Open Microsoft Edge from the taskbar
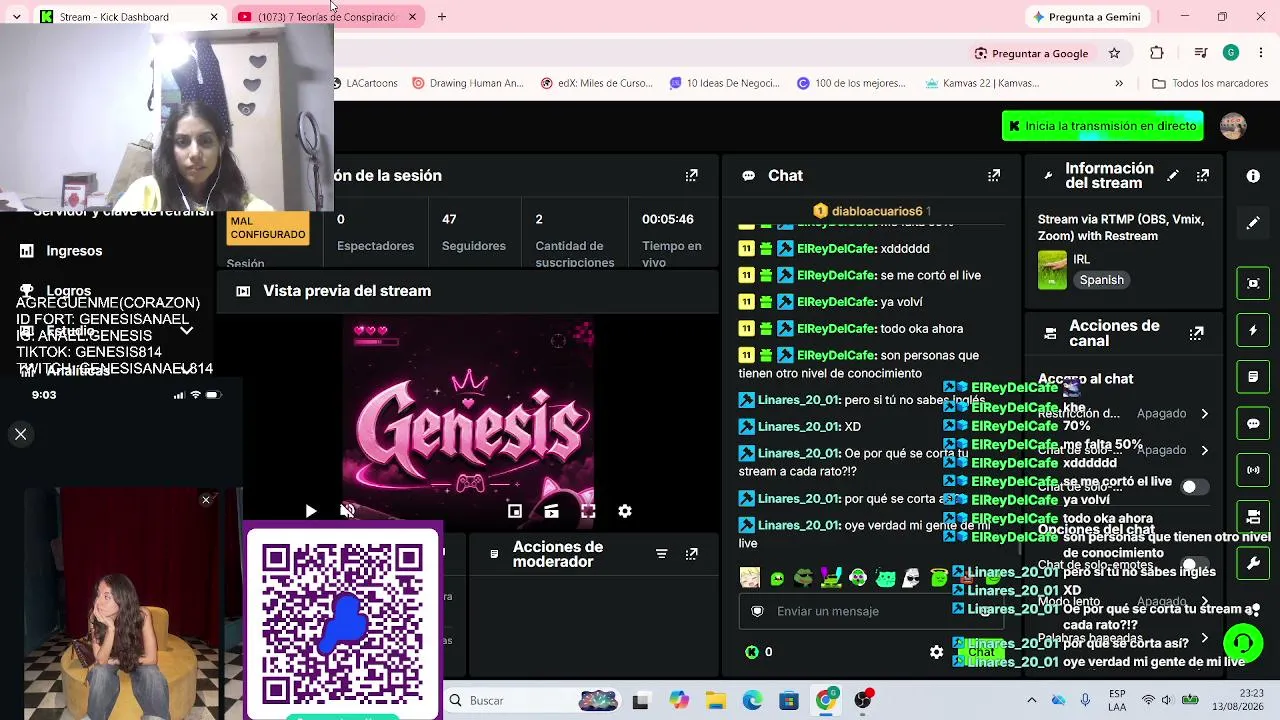The width and height of the screenshot is (1280, 720). pos(752,700)
